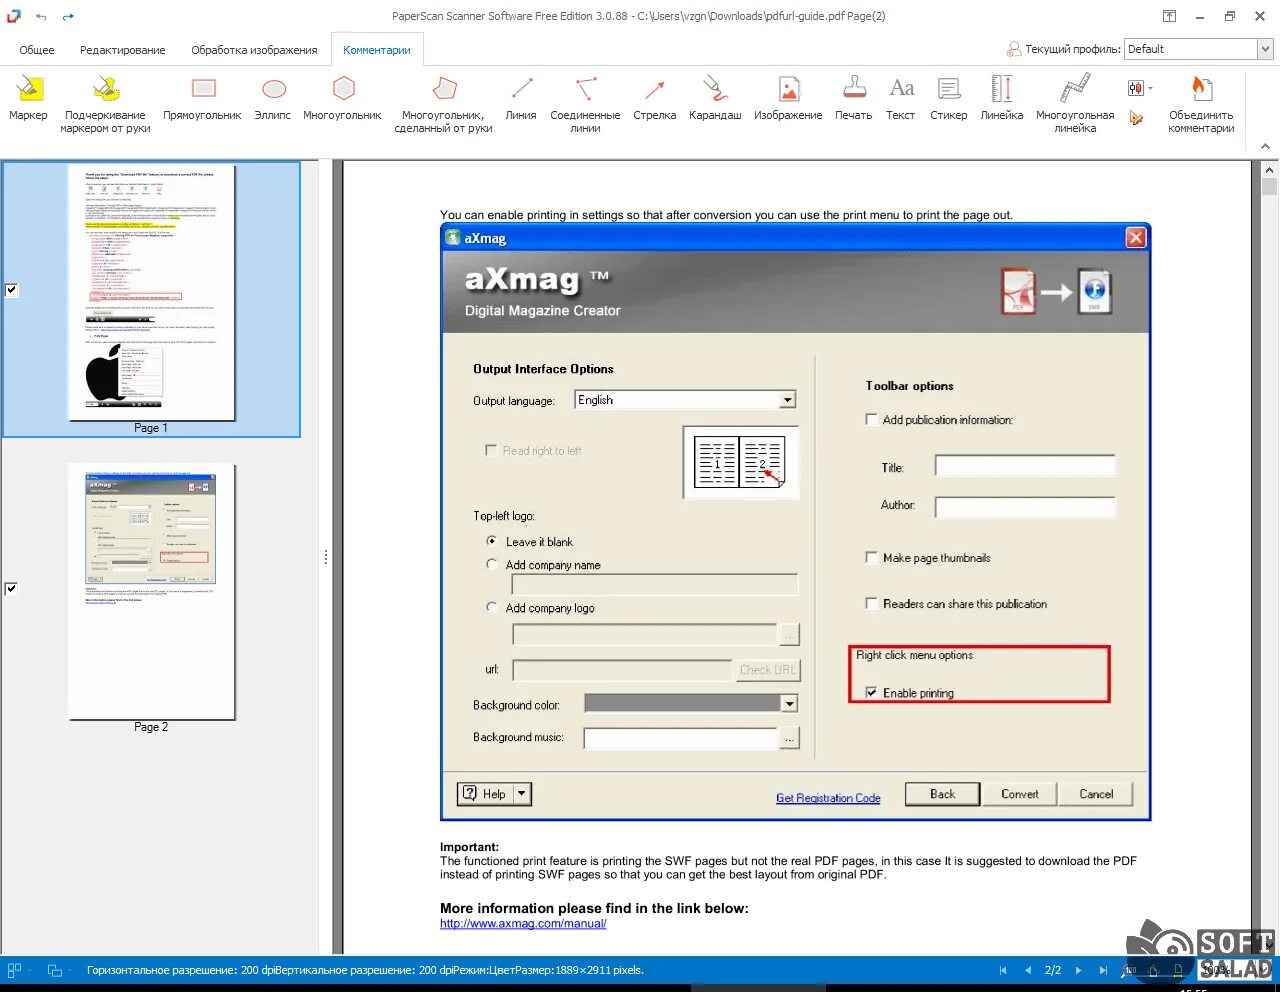The image size is (1280, 992).
Task: Select the Add company name radio button
Action: (x=491, y=565)
